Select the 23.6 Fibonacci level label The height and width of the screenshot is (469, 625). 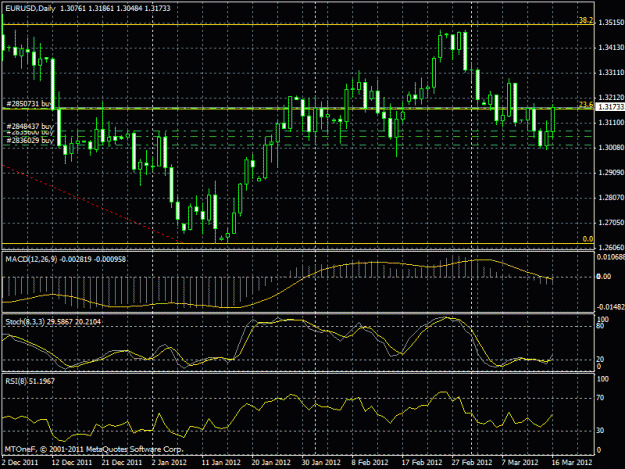click(x=586, y=104)
